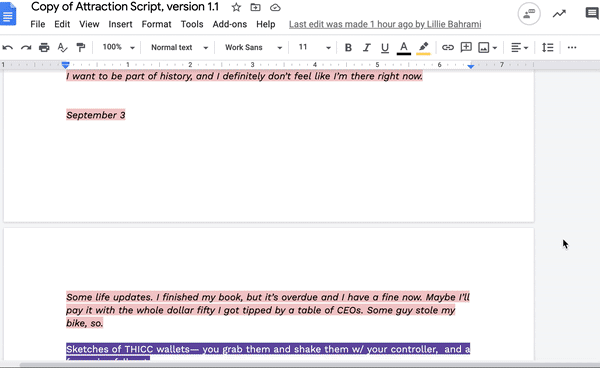Screen dimensions: 600x368
Task: Insert a link with the chain icon
Action: [448, 47]
